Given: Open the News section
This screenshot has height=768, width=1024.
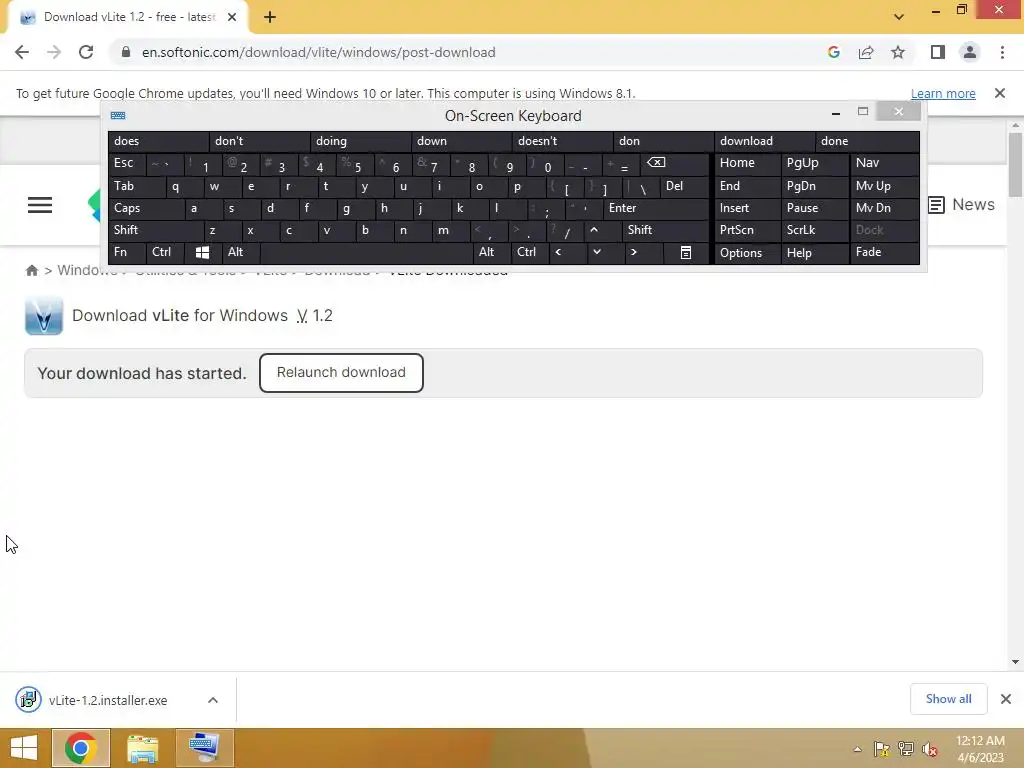Looking at the screenshot, I should [x=961, y=204].
